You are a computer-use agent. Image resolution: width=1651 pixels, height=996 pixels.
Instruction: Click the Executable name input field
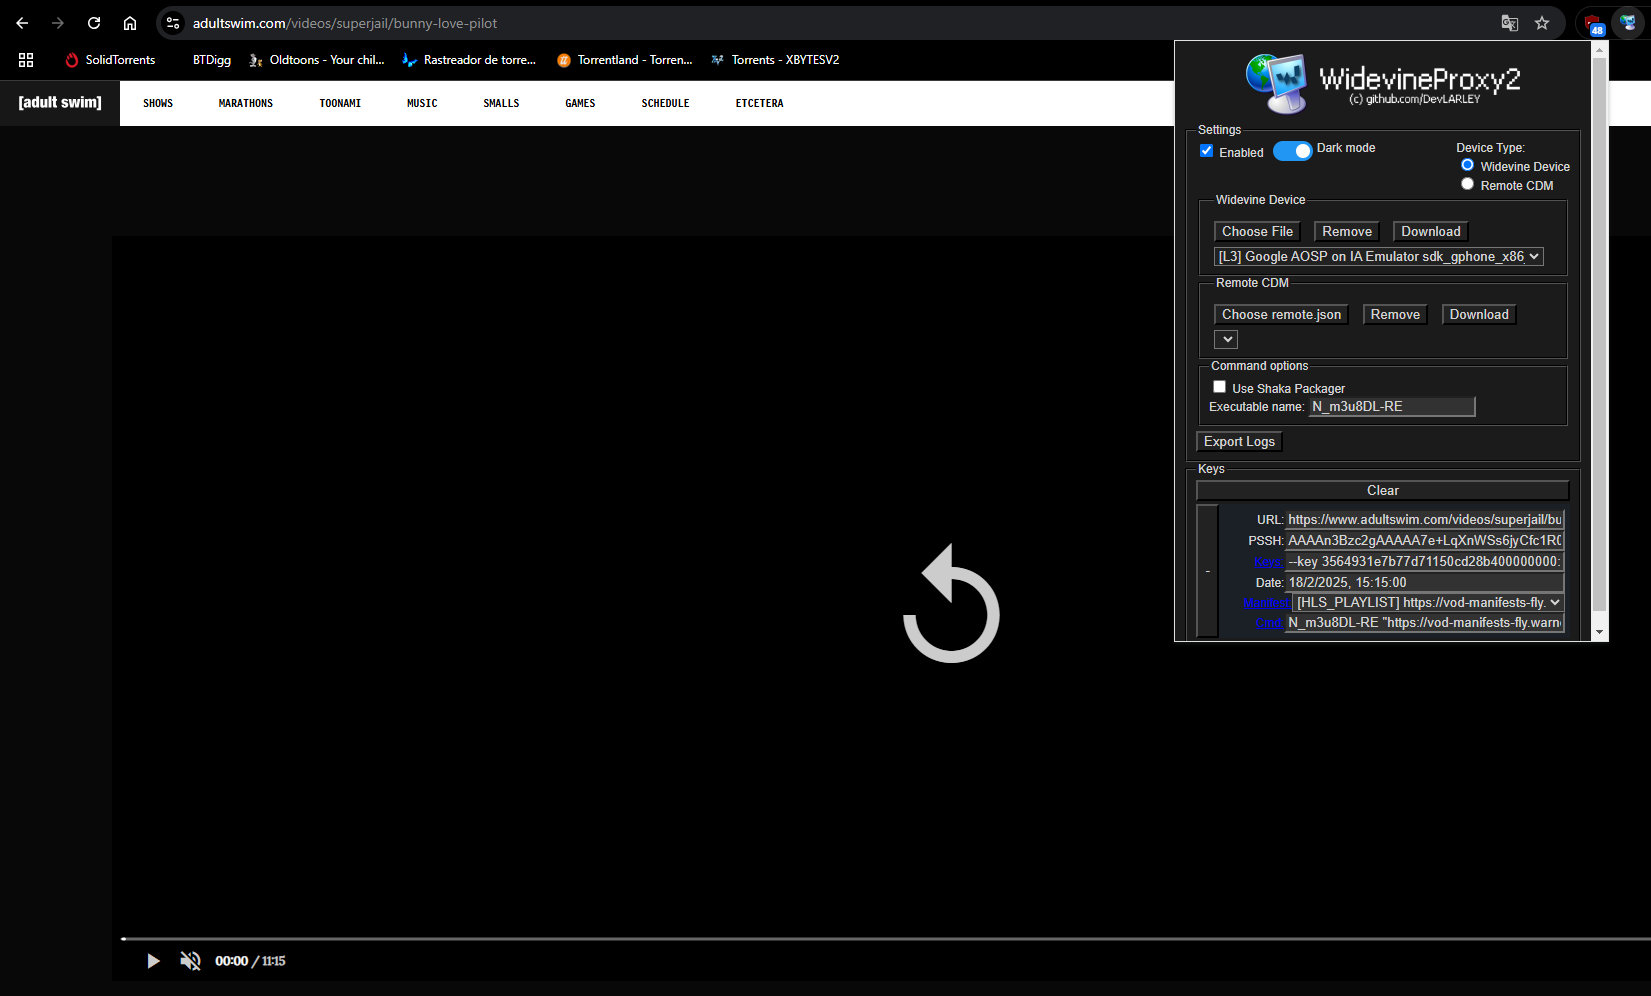[1392, 407]
